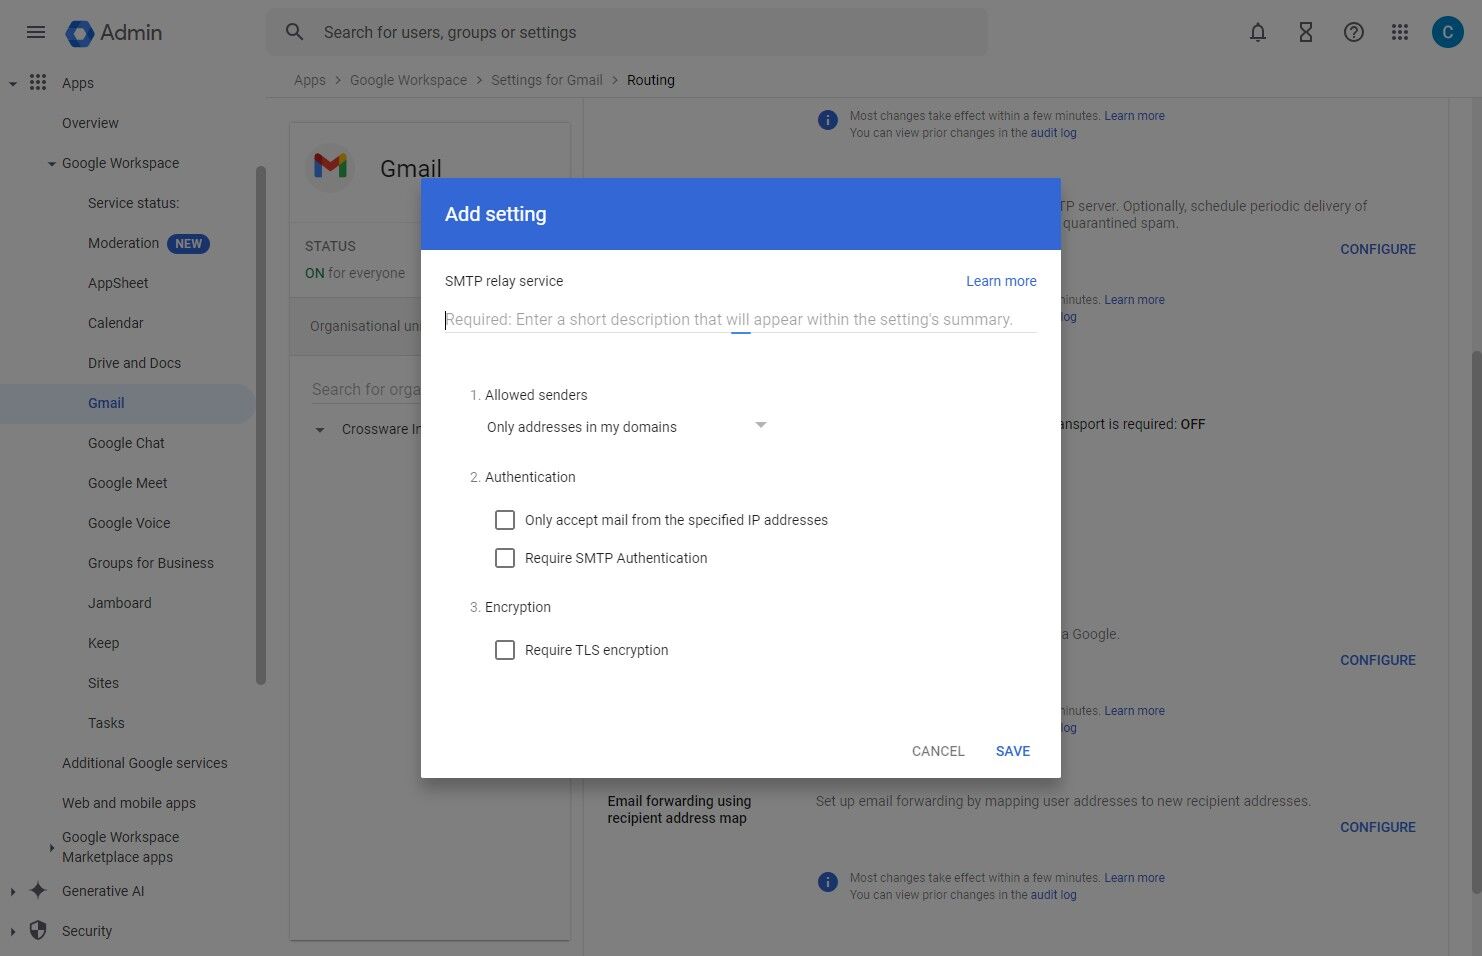
Task: Collapse the Google Workspace sidebar section
Action: (51, 164)
